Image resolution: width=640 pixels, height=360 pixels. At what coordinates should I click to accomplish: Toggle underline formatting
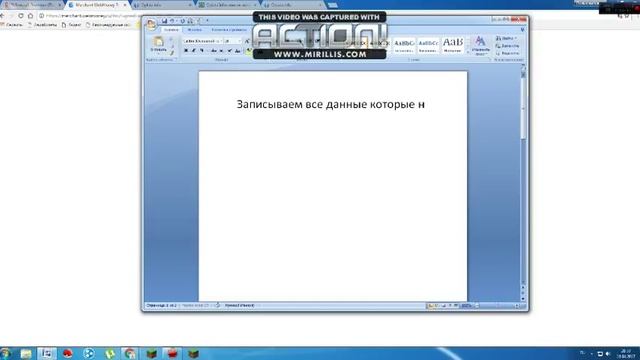pos(202,51)
